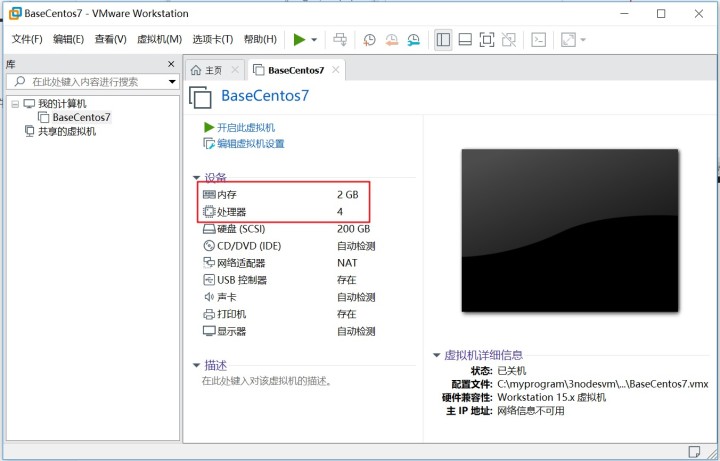This screenshot has width=720, height=461.
Task: Open the snapshot manager icon
Action: coord(413,40)
